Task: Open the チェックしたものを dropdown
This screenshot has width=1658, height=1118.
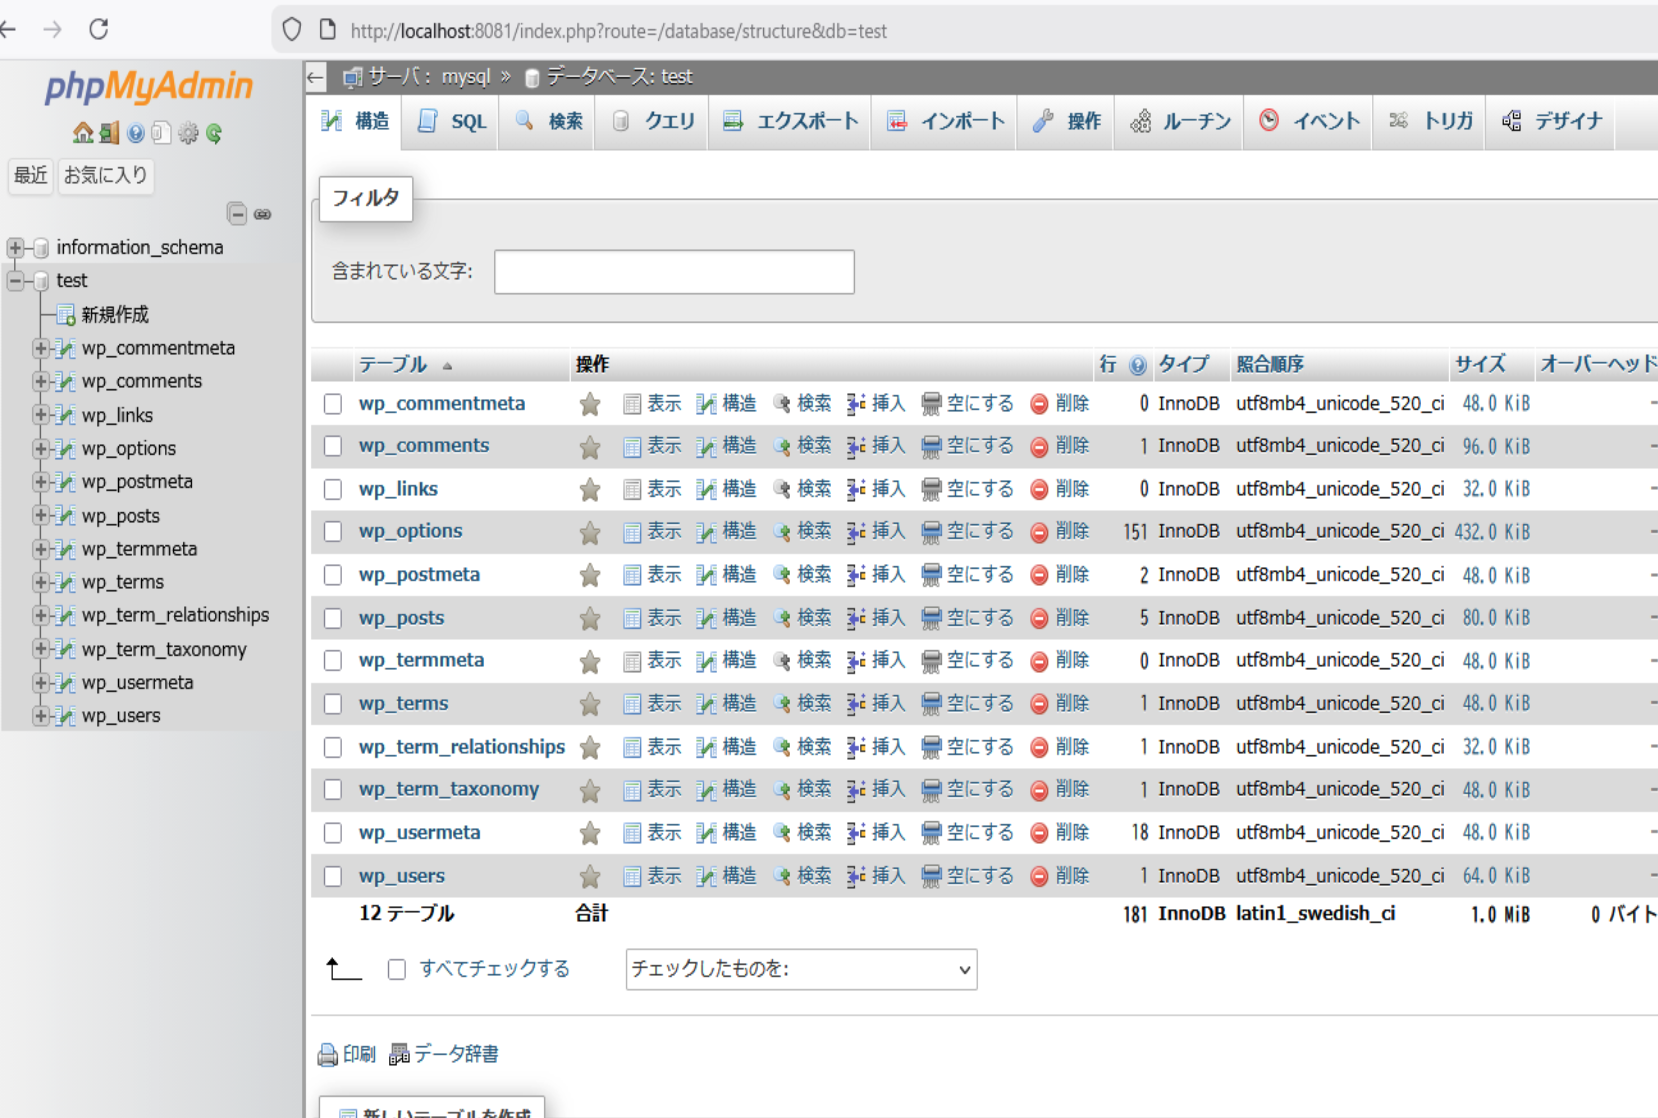Action: coord(800,969)
